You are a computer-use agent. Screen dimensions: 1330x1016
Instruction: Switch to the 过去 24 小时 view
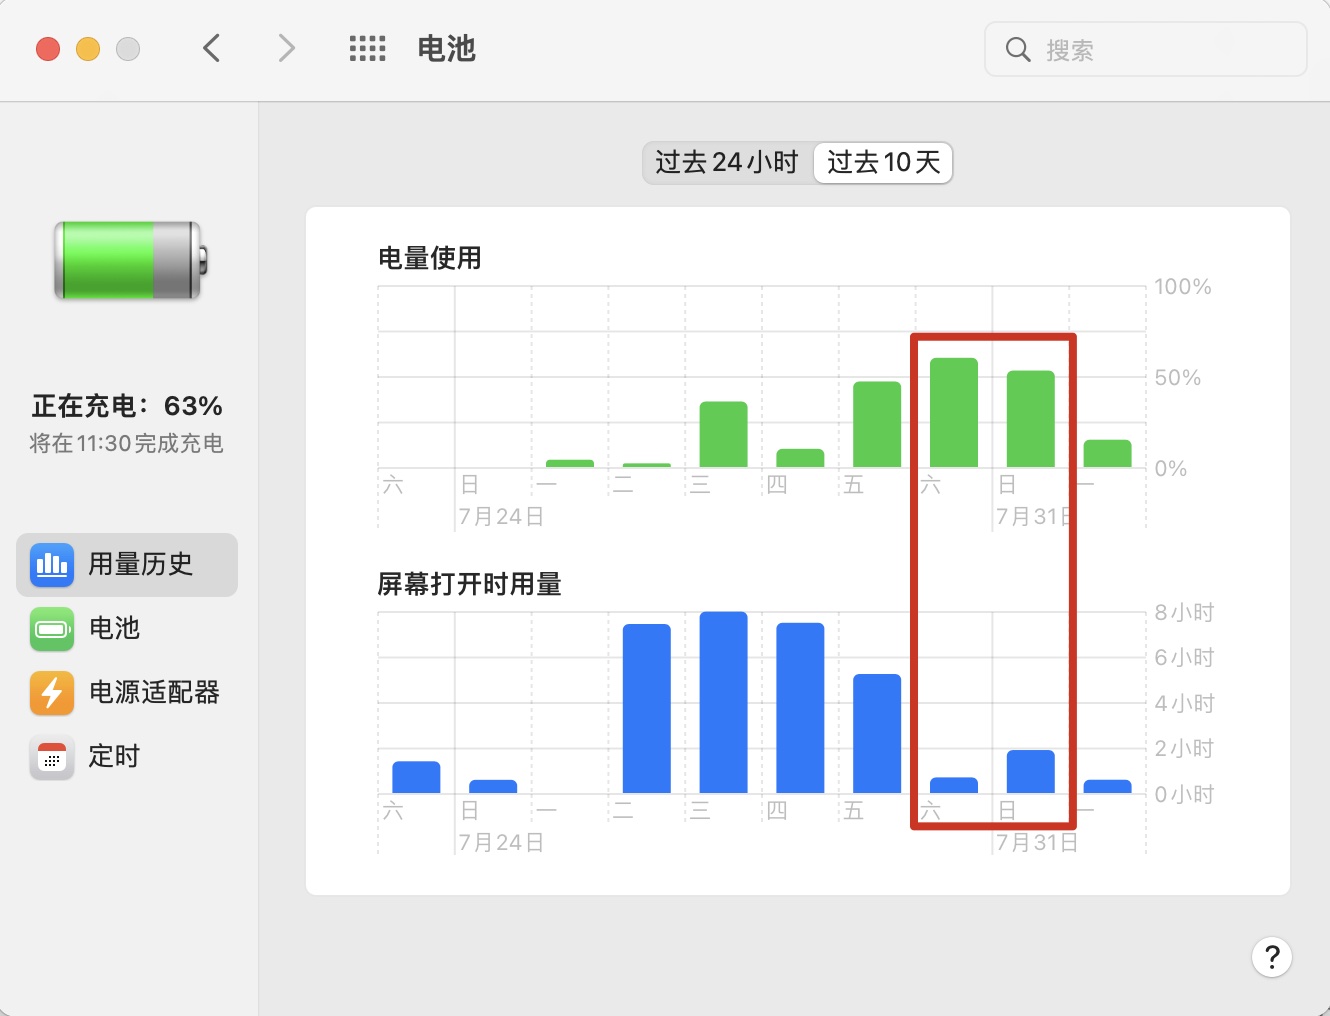pyautogui.click(x=727, y=163)
